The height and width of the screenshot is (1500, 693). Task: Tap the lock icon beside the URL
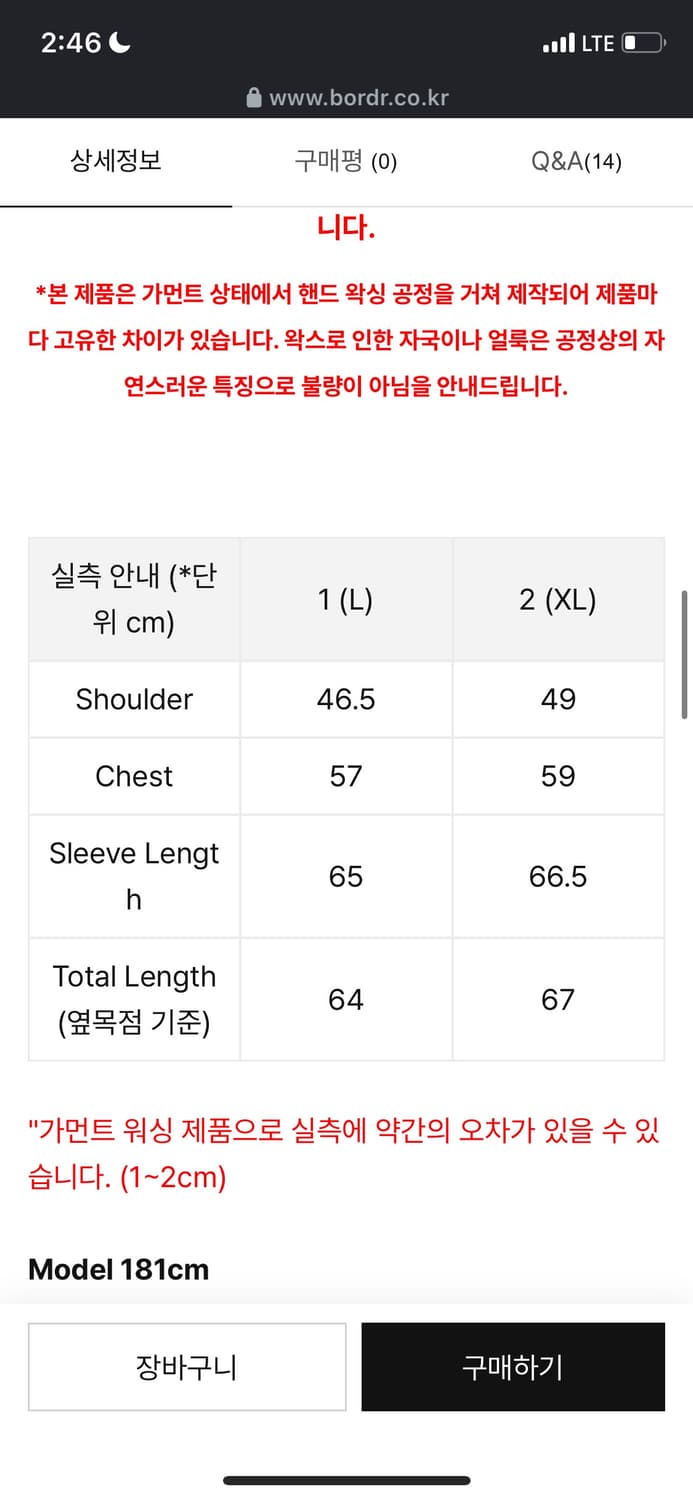[x=254, y=98]
